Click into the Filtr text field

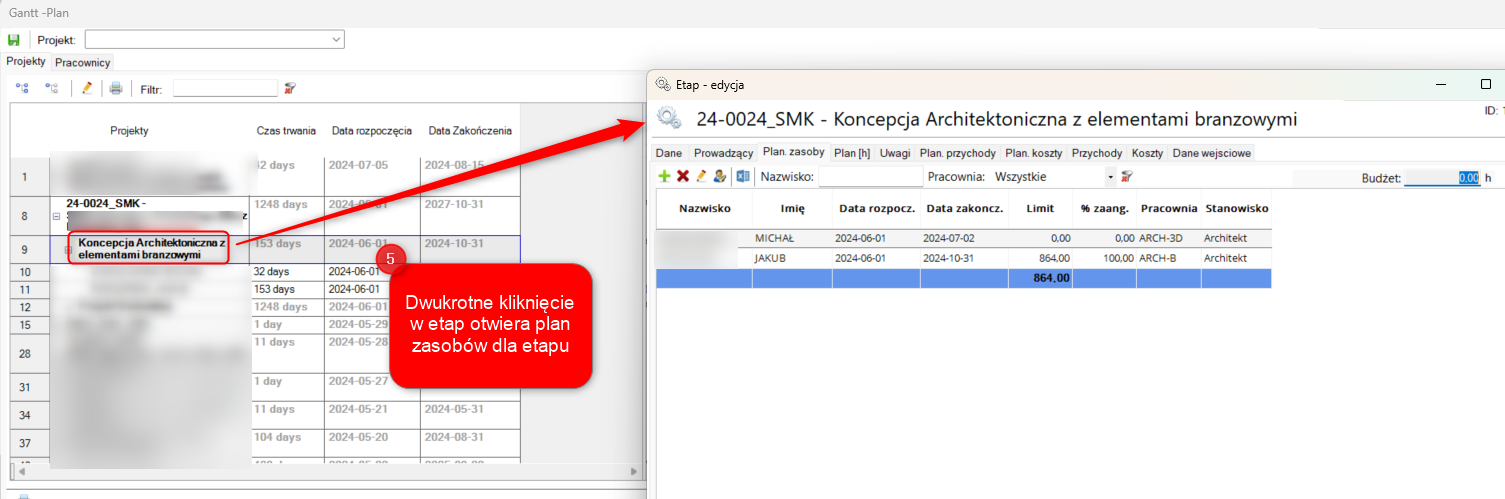click(225, 88)
